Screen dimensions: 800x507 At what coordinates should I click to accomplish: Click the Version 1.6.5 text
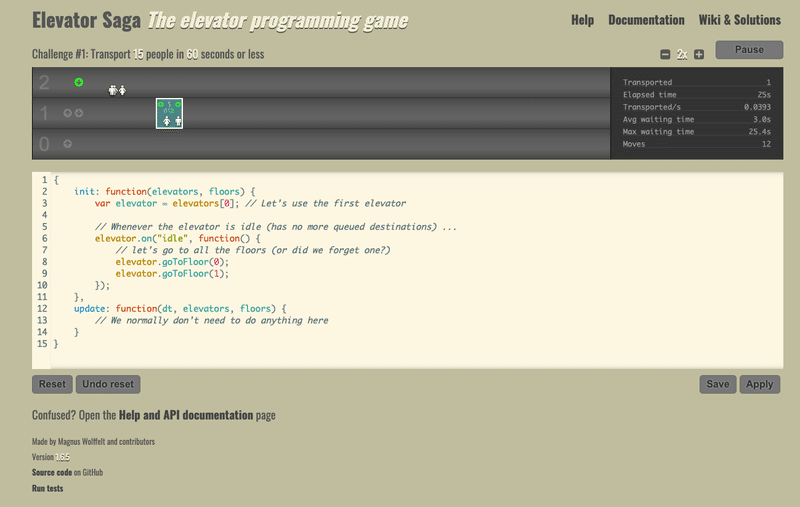51,457
